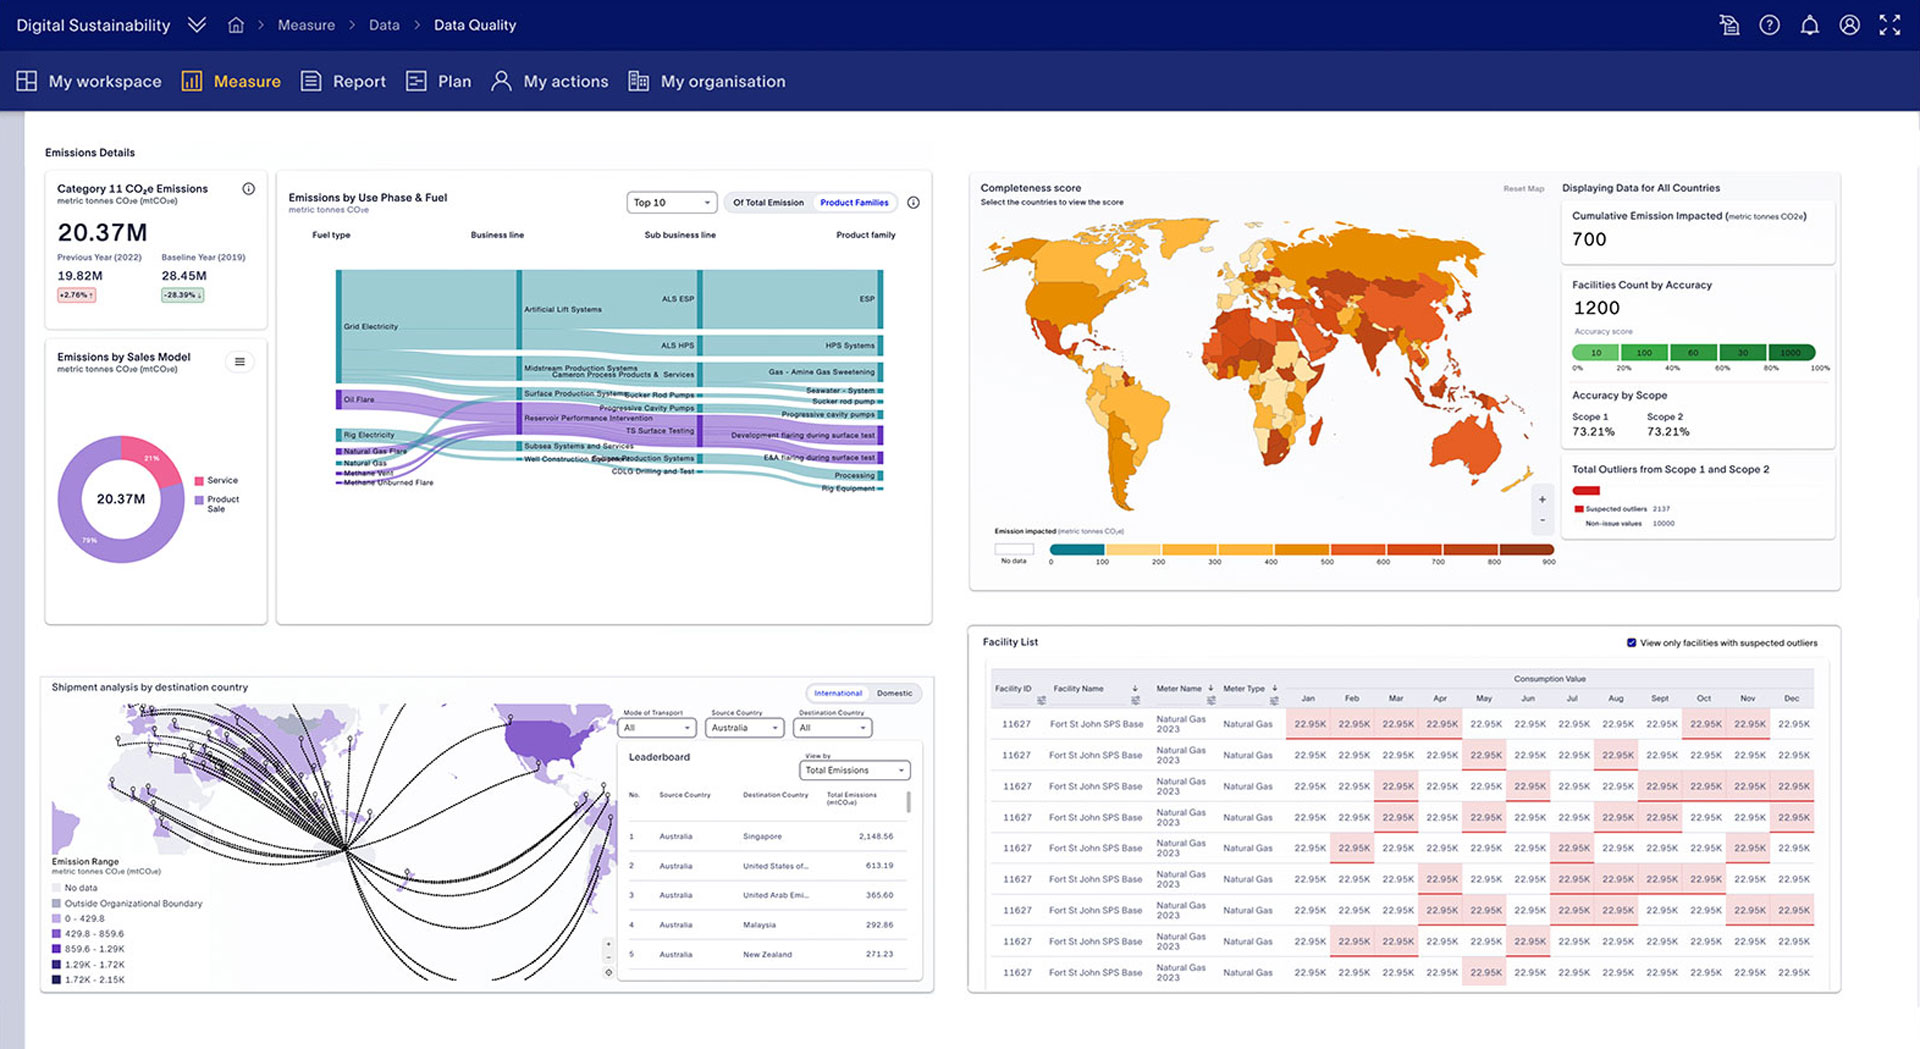Image resolution: width=1920 pixels, height=1049 pixels.
Task: Show info icon for Emissions by Use Phase
Action: (x=913, y=203)
